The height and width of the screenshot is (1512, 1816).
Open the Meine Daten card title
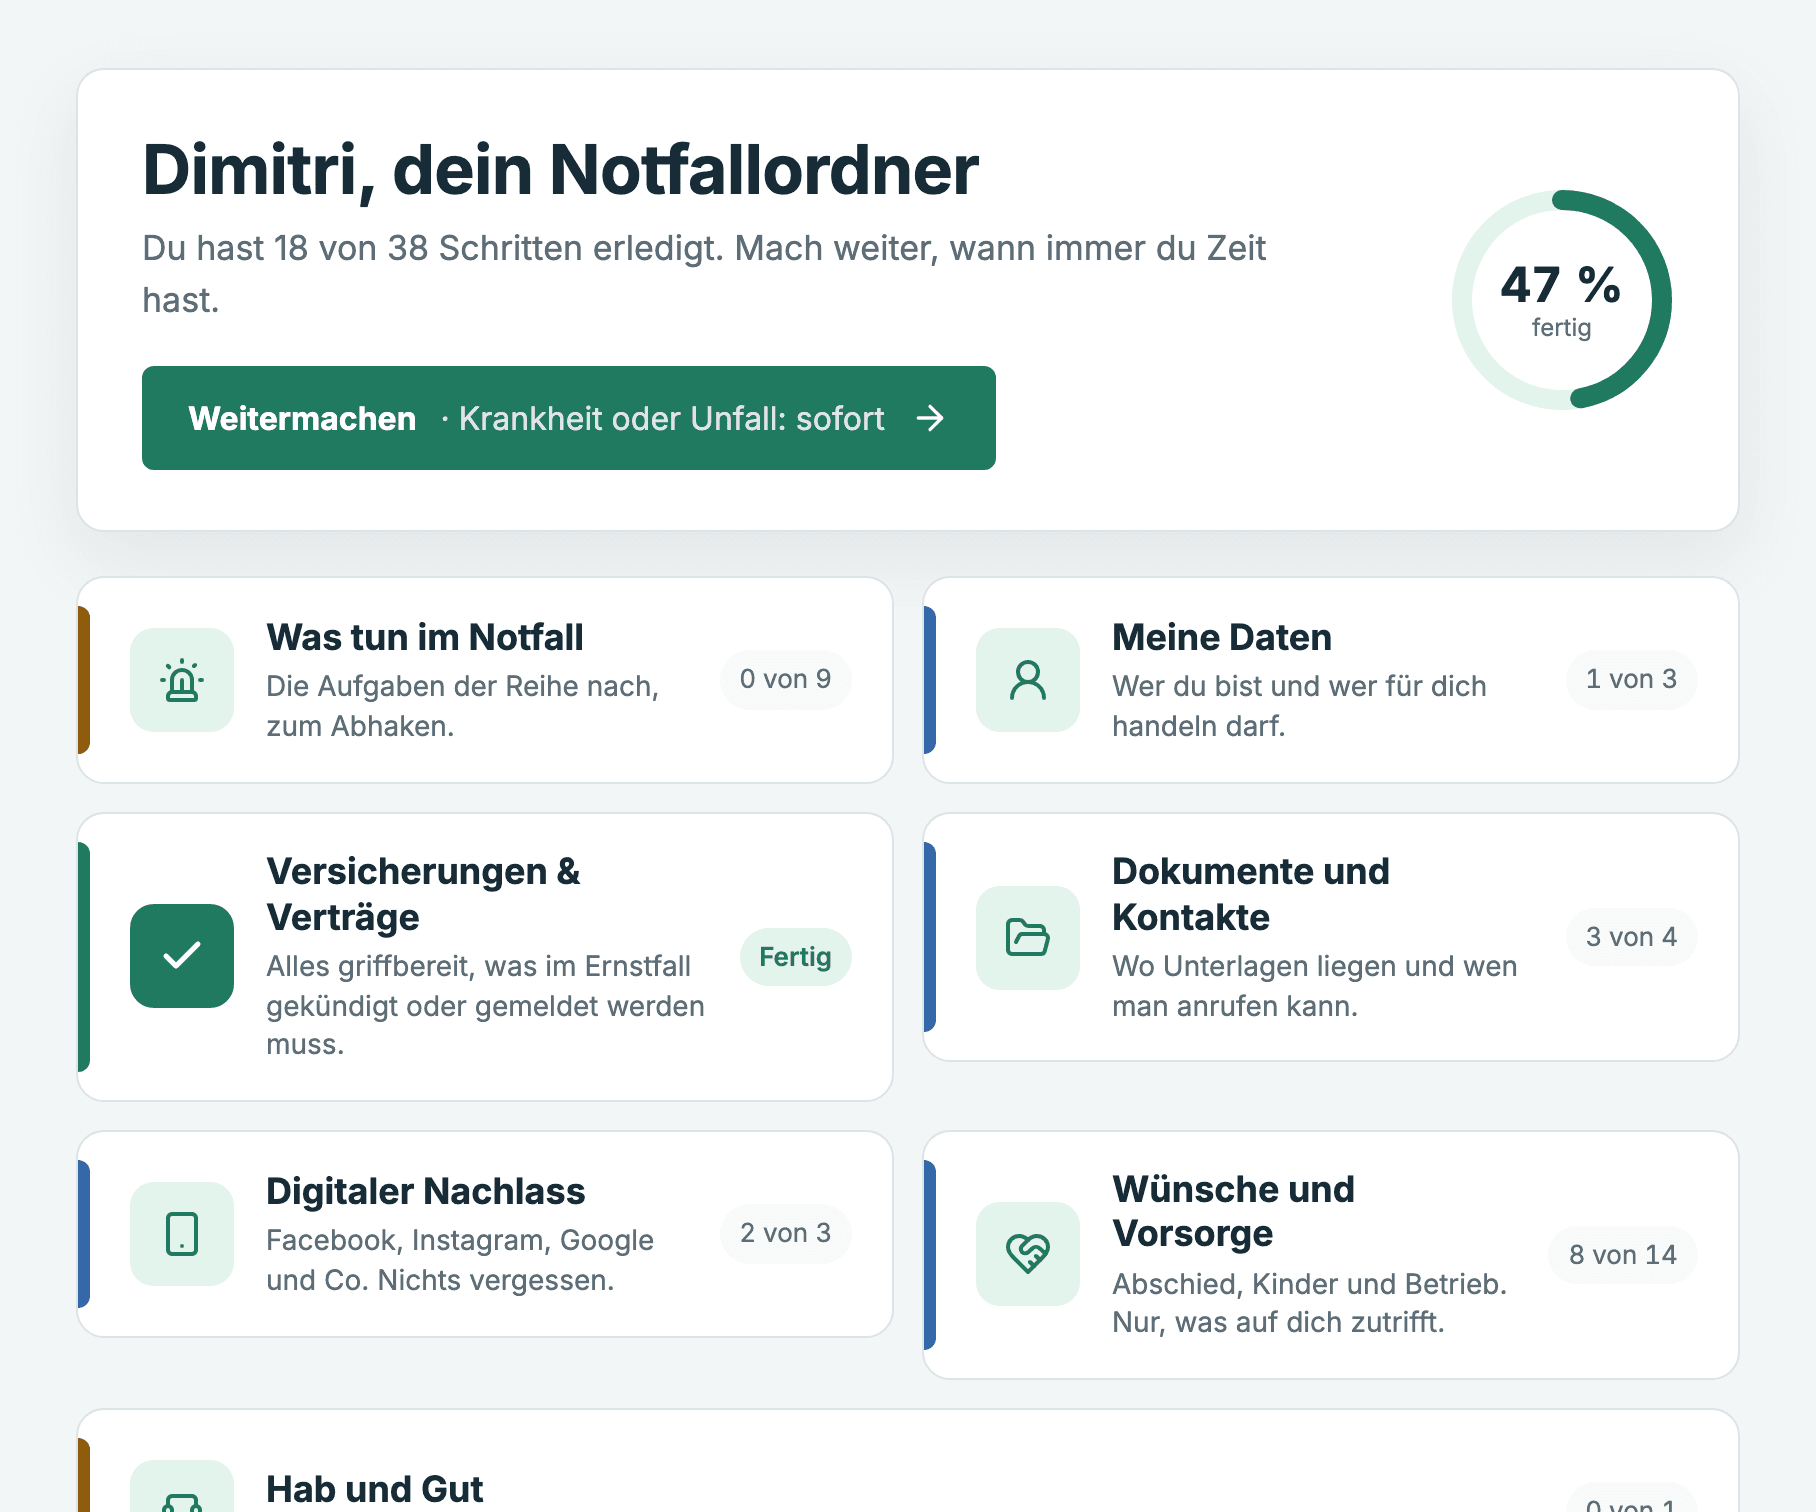(1222, 637)
